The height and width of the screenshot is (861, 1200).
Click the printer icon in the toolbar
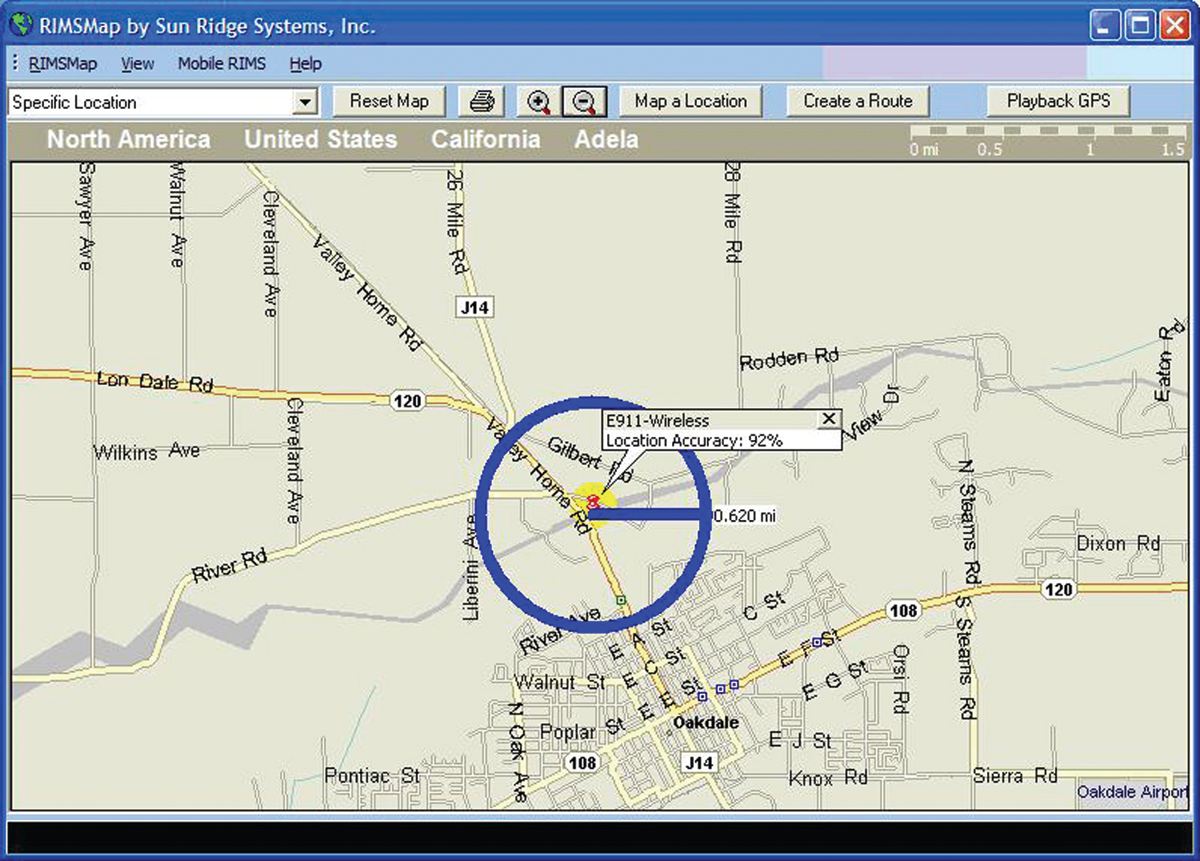(482, 101)
